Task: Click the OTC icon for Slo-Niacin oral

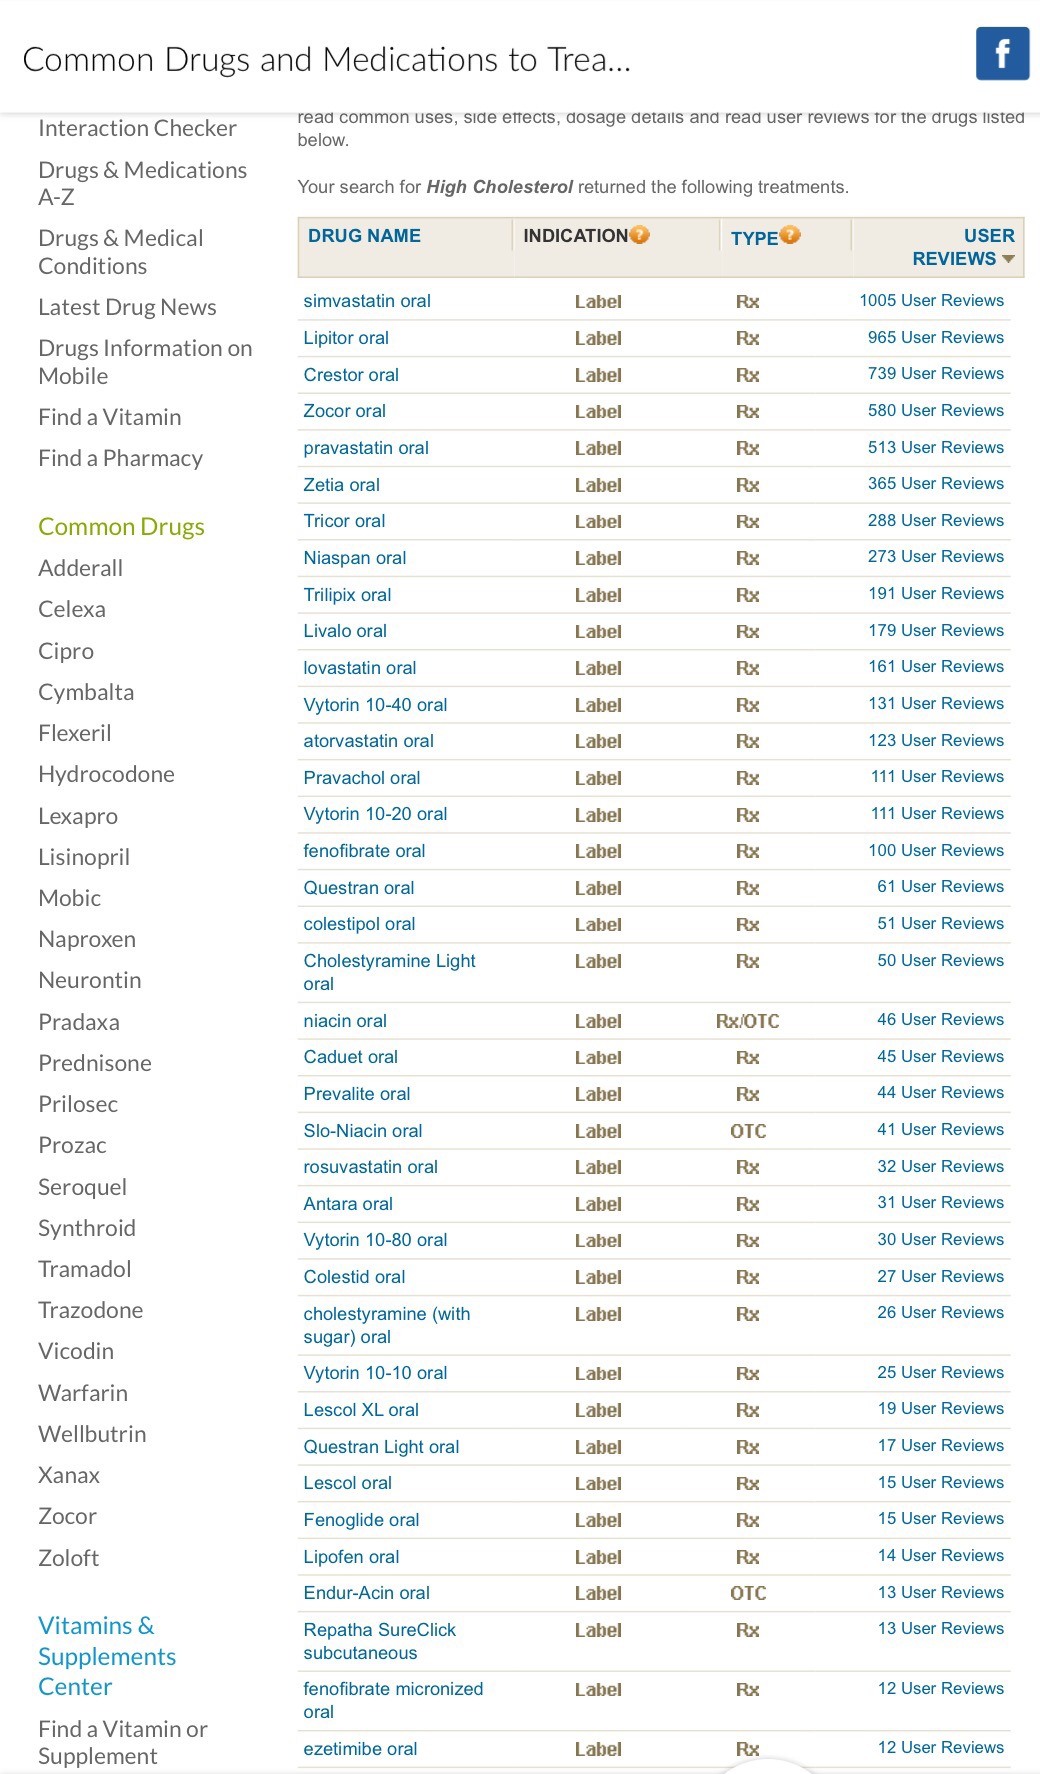Action: pos(748,1131)
